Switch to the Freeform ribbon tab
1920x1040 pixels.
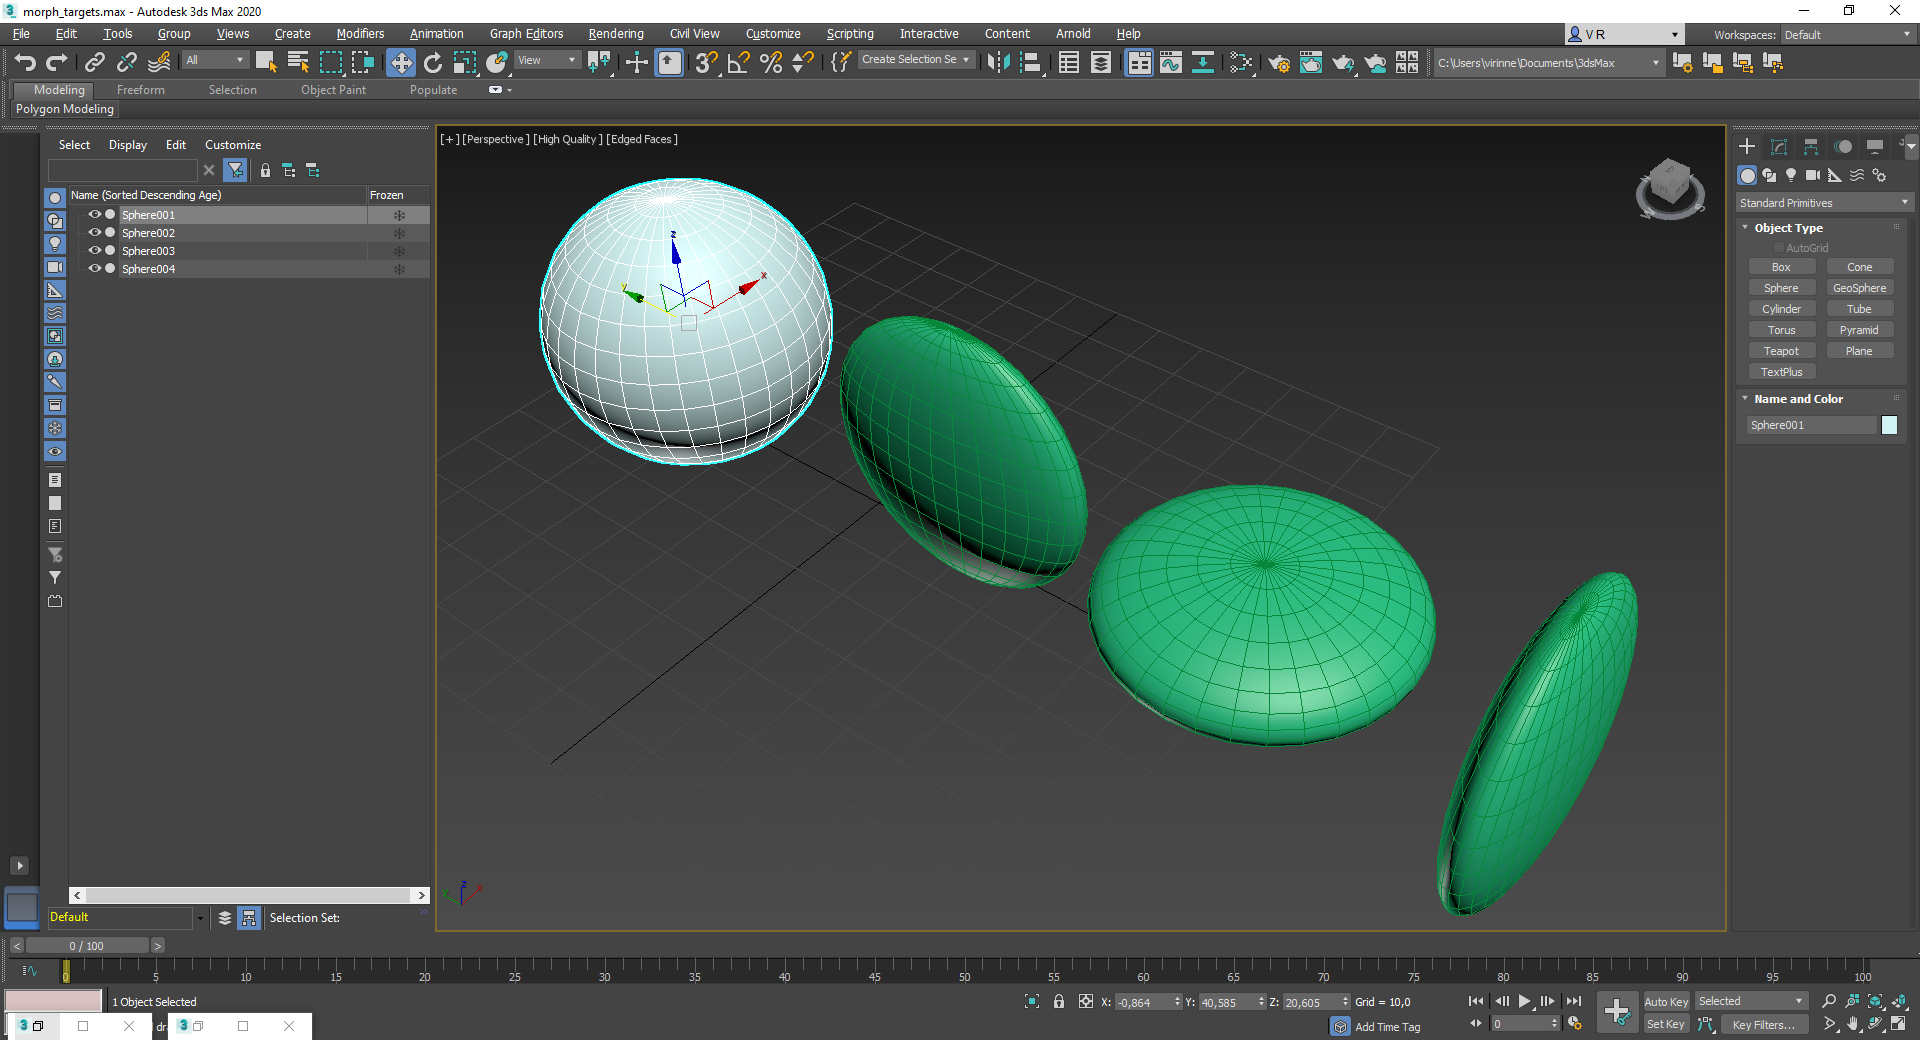[x=140, y=90]
